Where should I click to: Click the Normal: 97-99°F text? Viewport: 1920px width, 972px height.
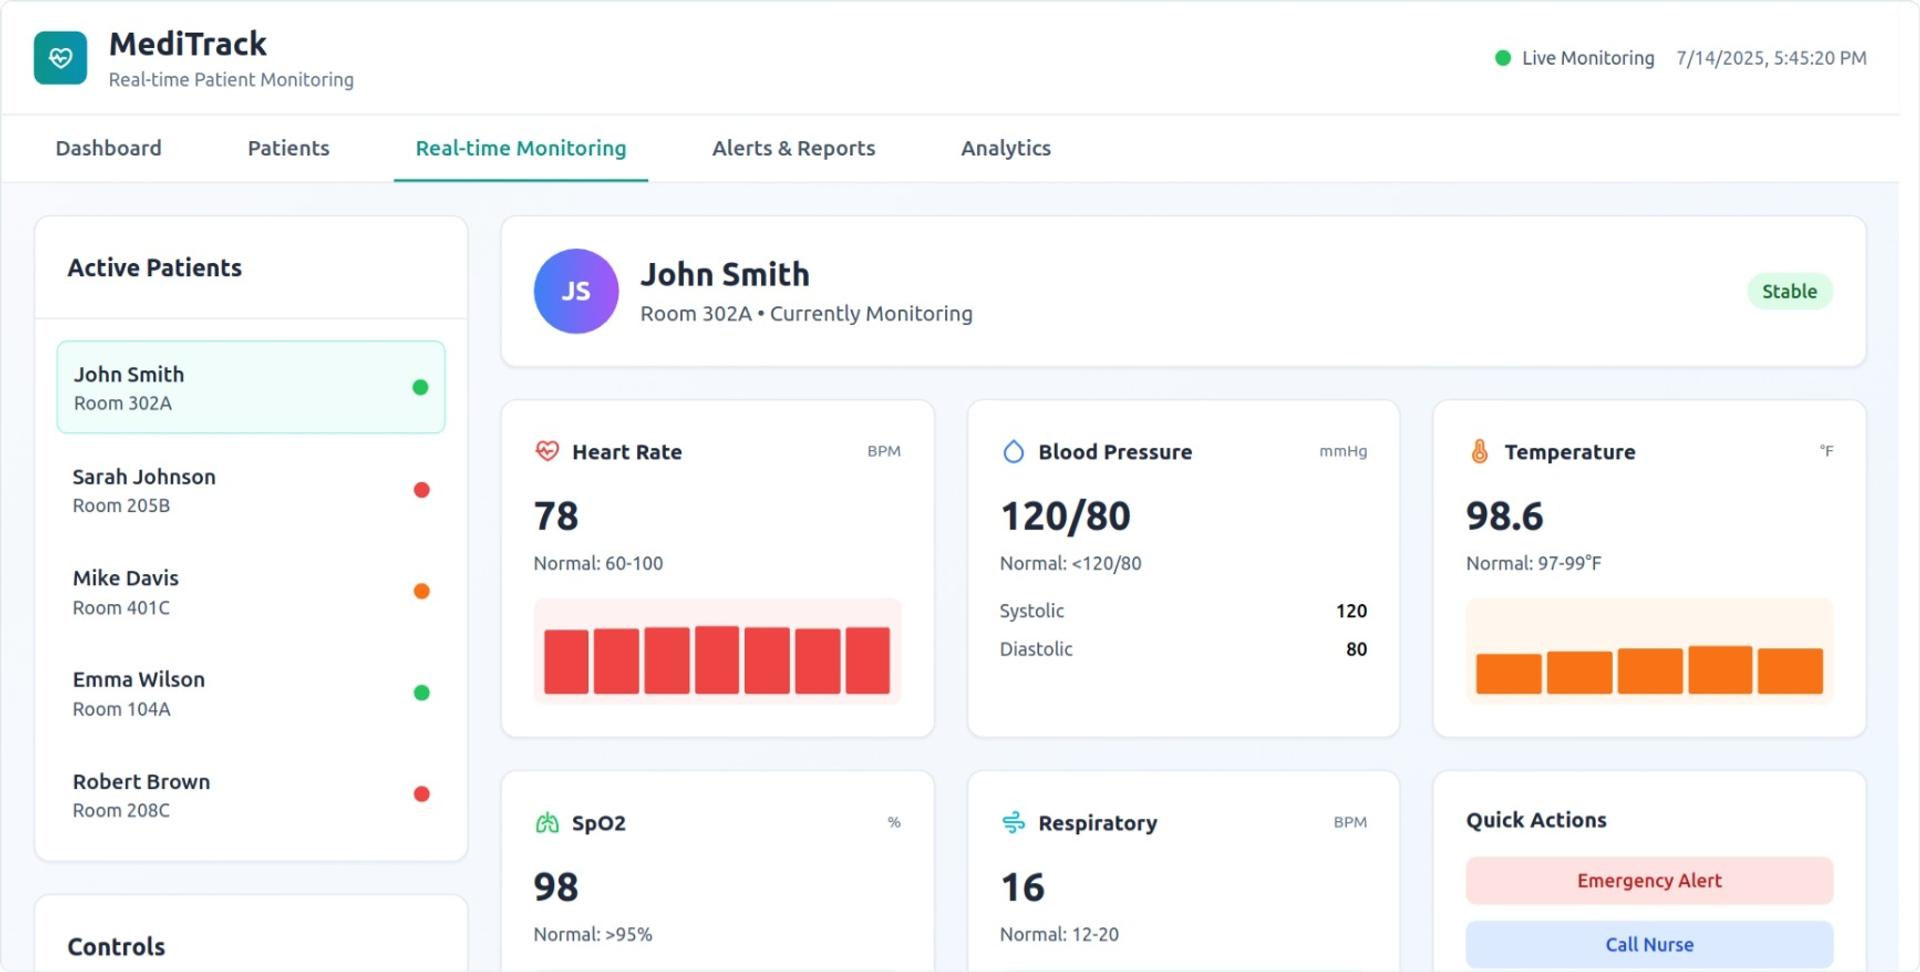point(1533,563)
